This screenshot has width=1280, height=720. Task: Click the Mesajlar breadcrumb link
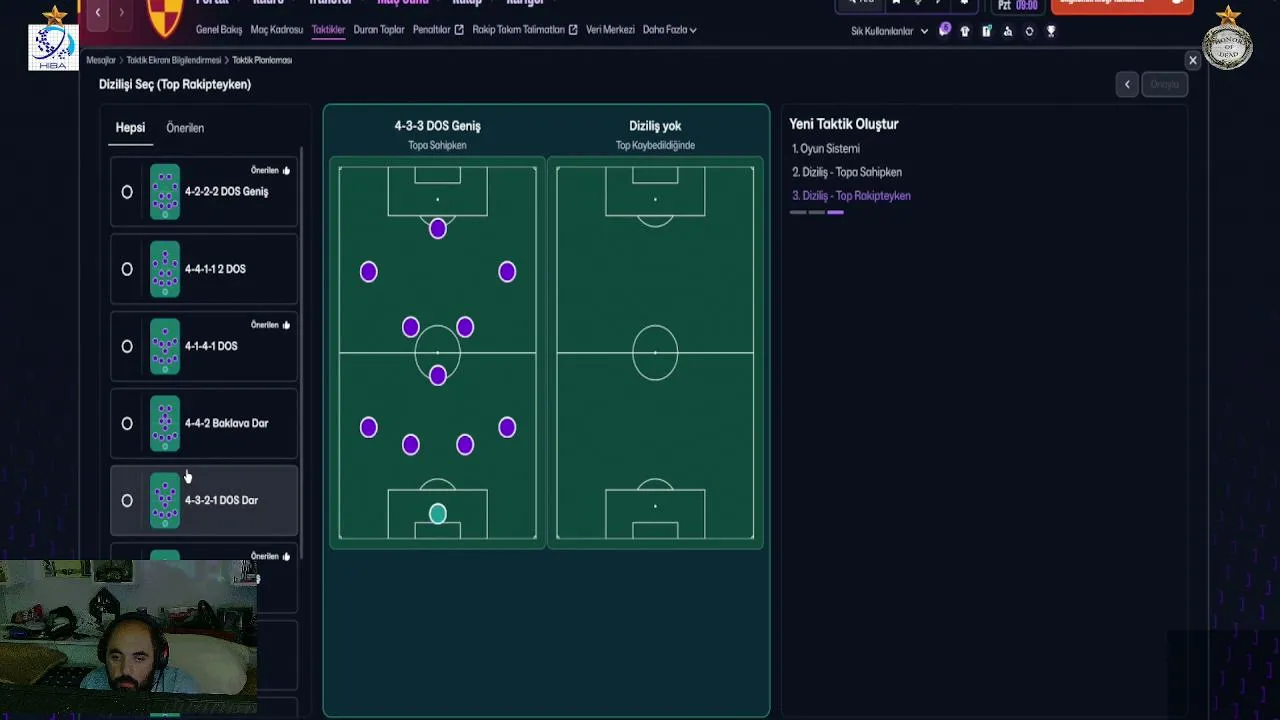(101, 60)
